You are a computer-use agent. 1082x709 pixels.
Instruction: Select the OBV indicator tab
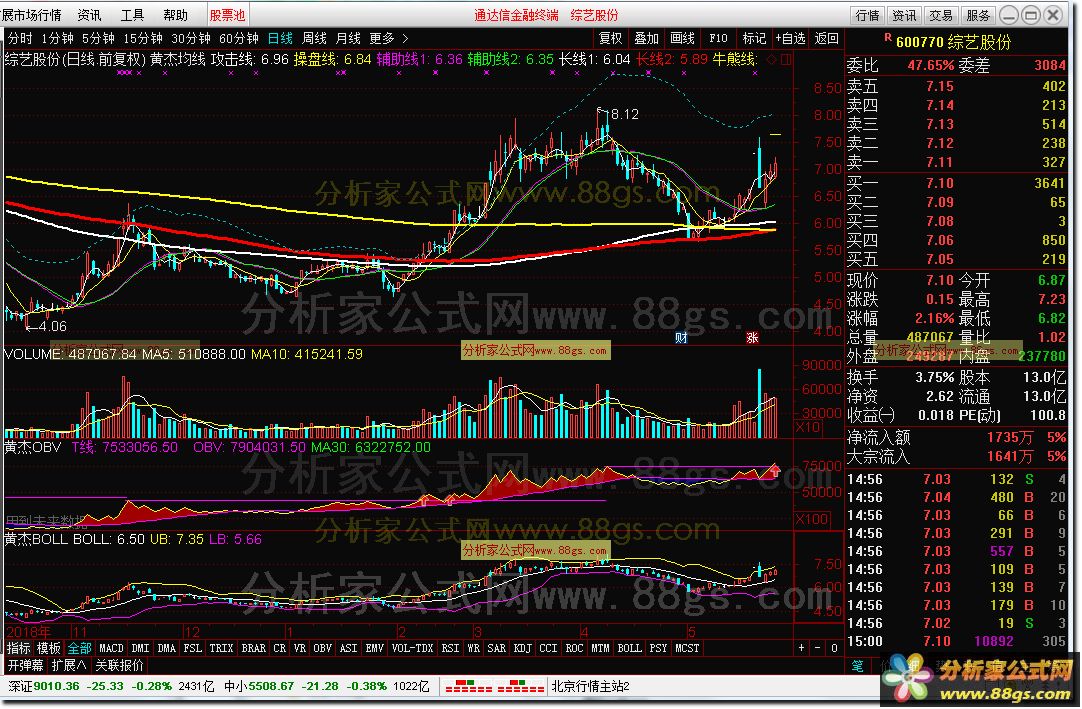coord(322,648)
